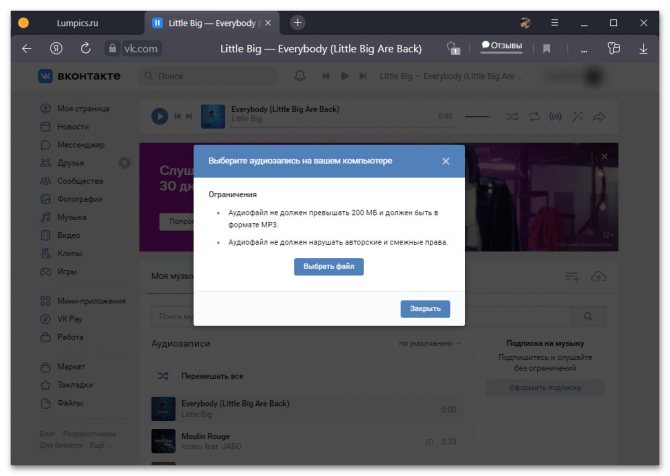670x476 pixels.
Task: Click play in top header player
Action: coord(345,76)
